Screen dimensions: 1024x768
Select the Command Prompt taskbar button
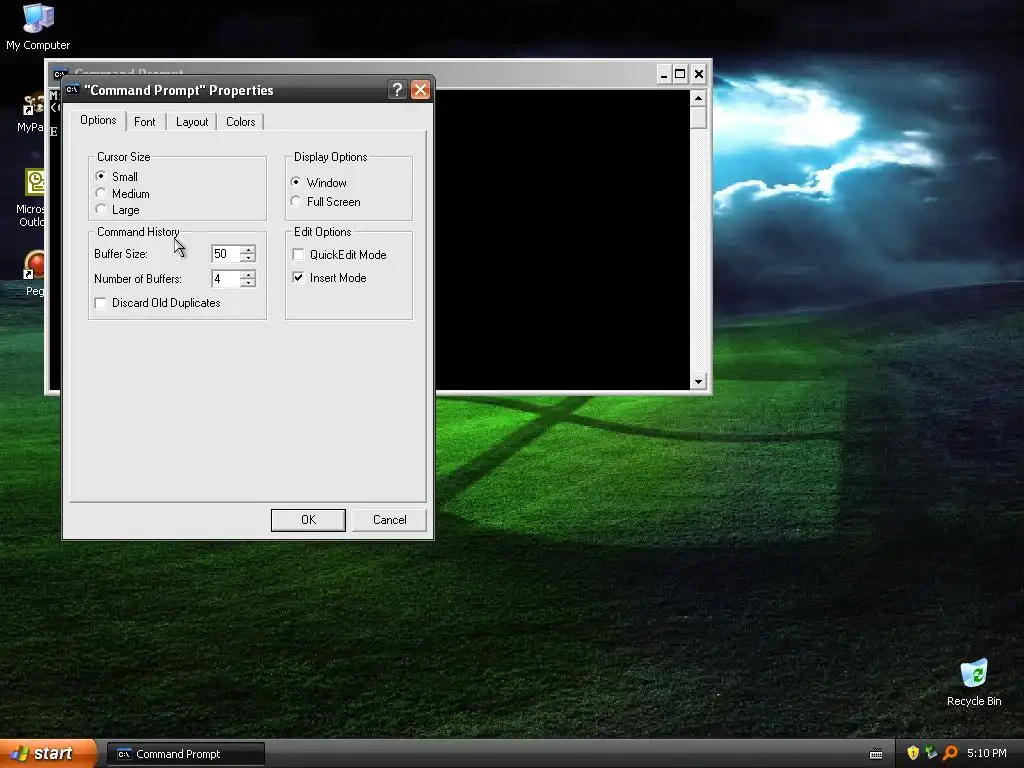click(185, 754)
